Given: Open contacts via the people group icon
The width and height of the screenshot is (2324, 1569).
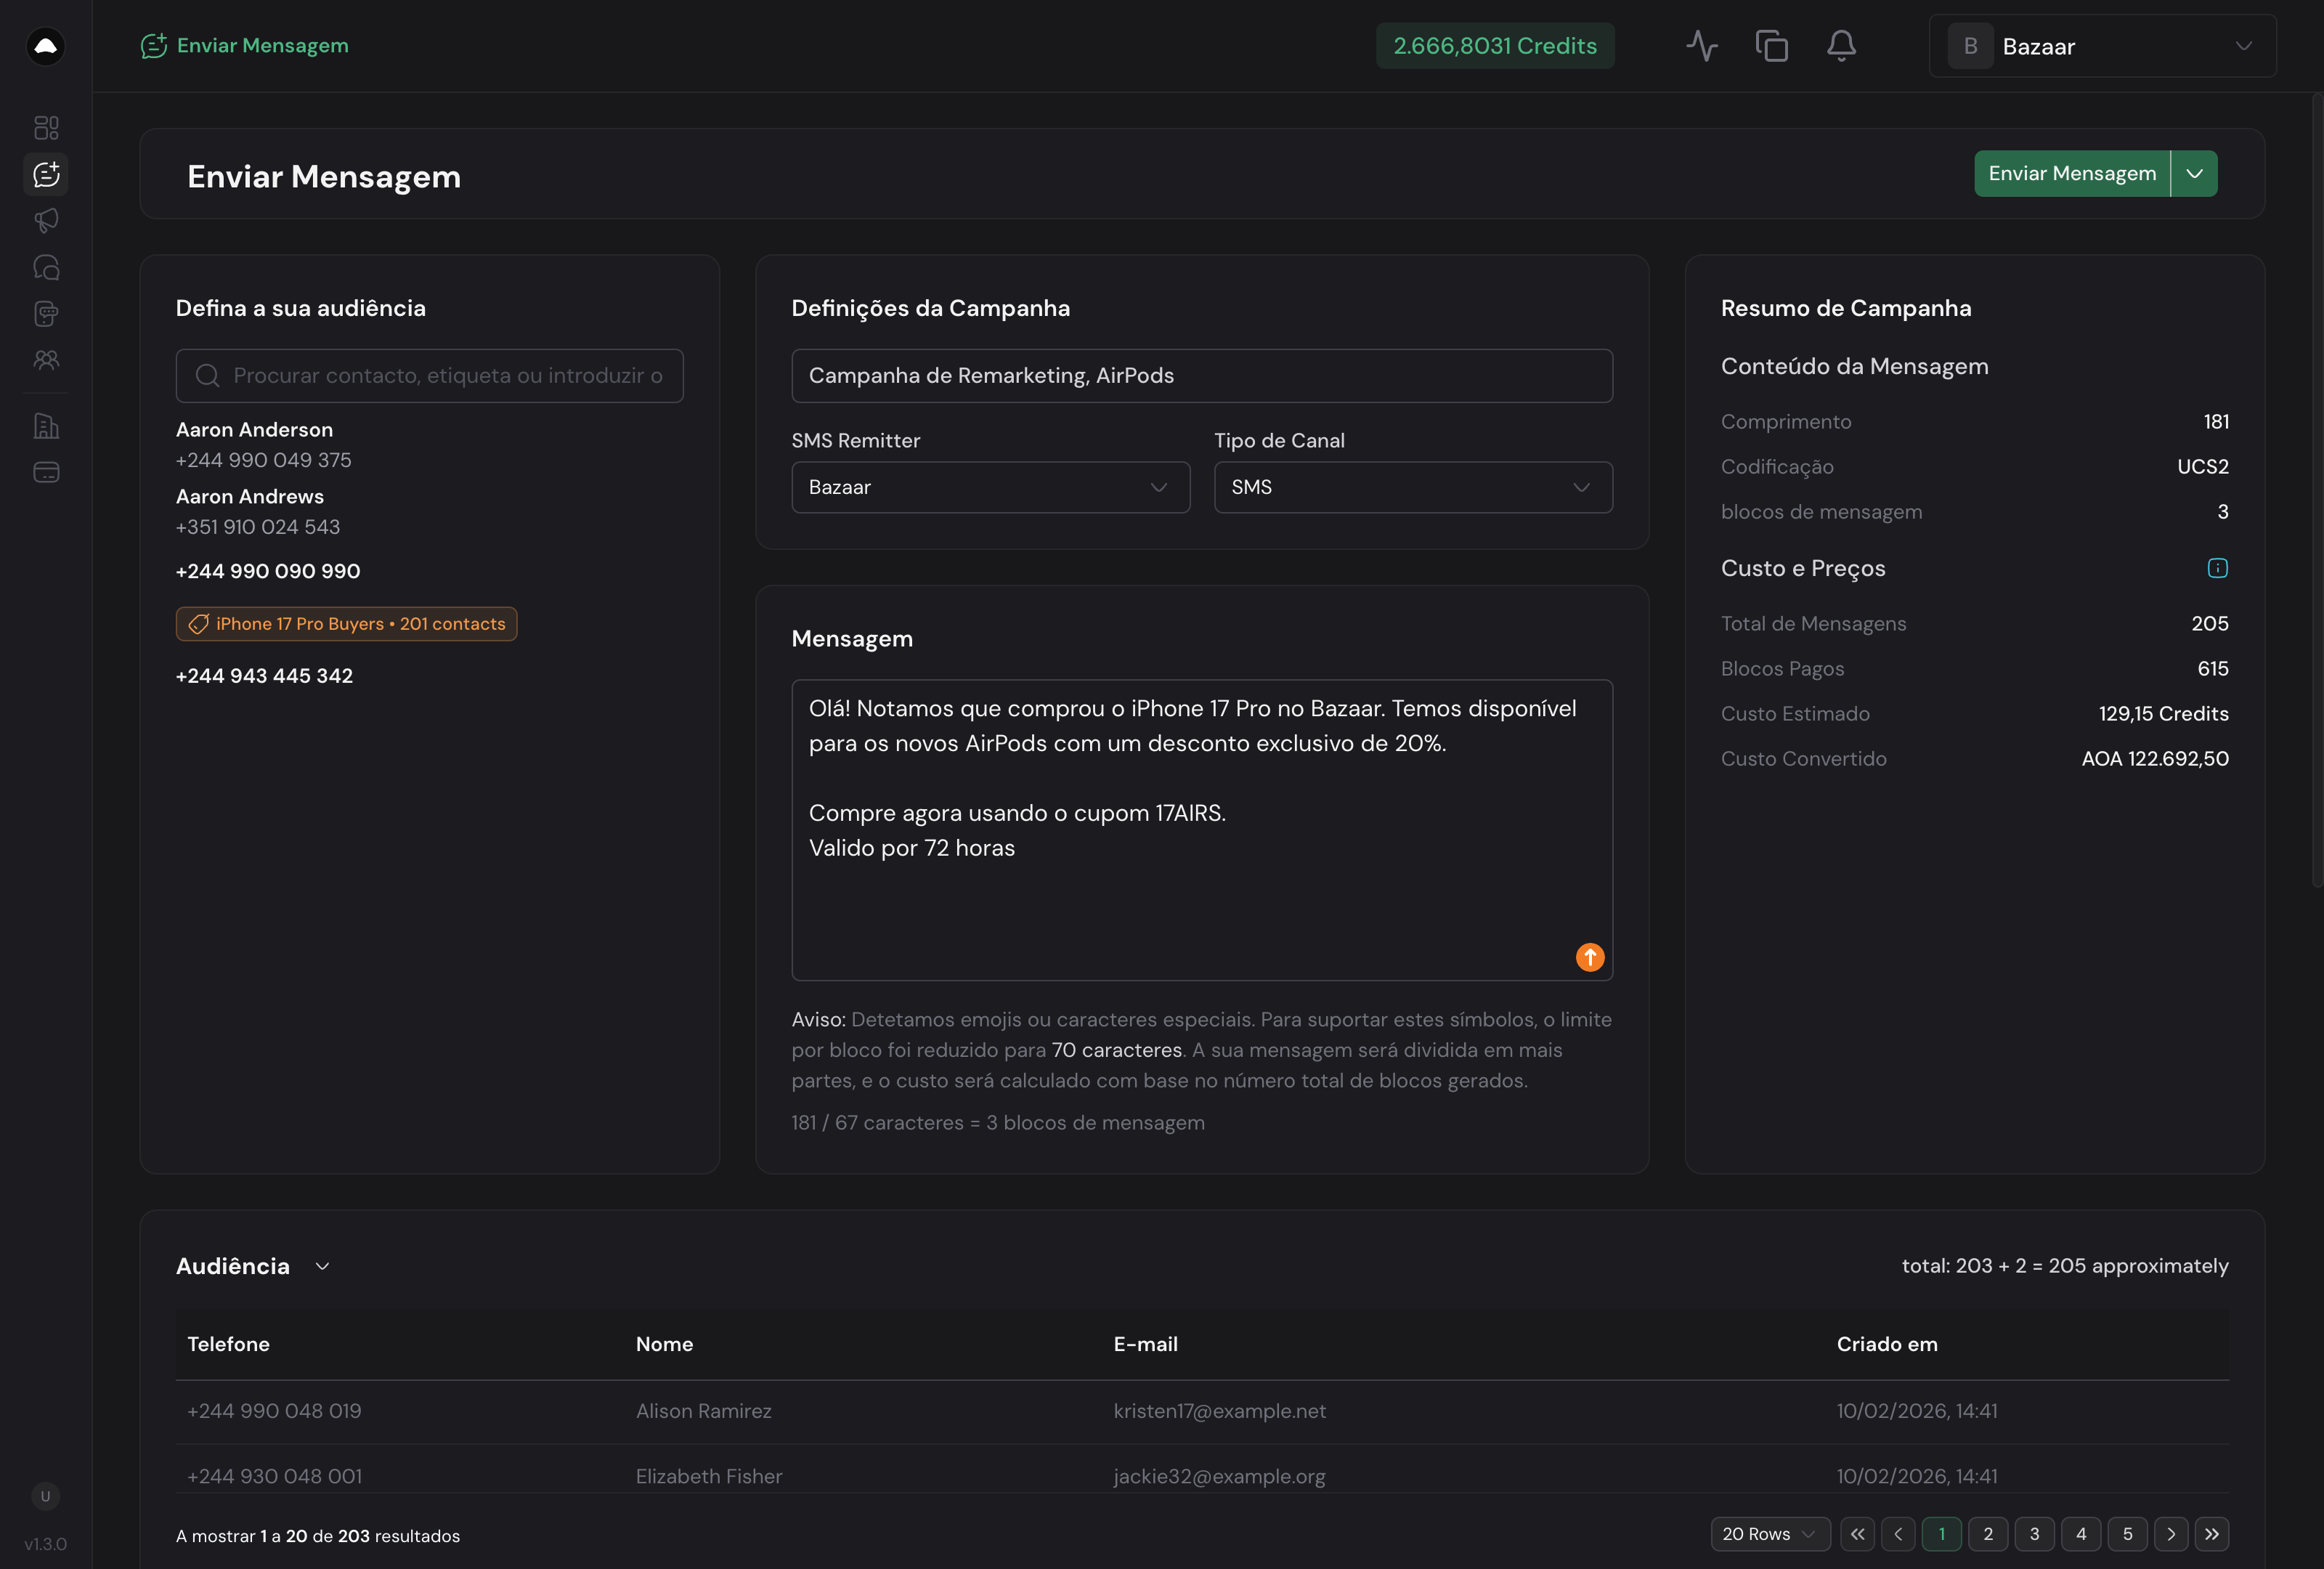Looking at the screenshot, I should 46,360.
